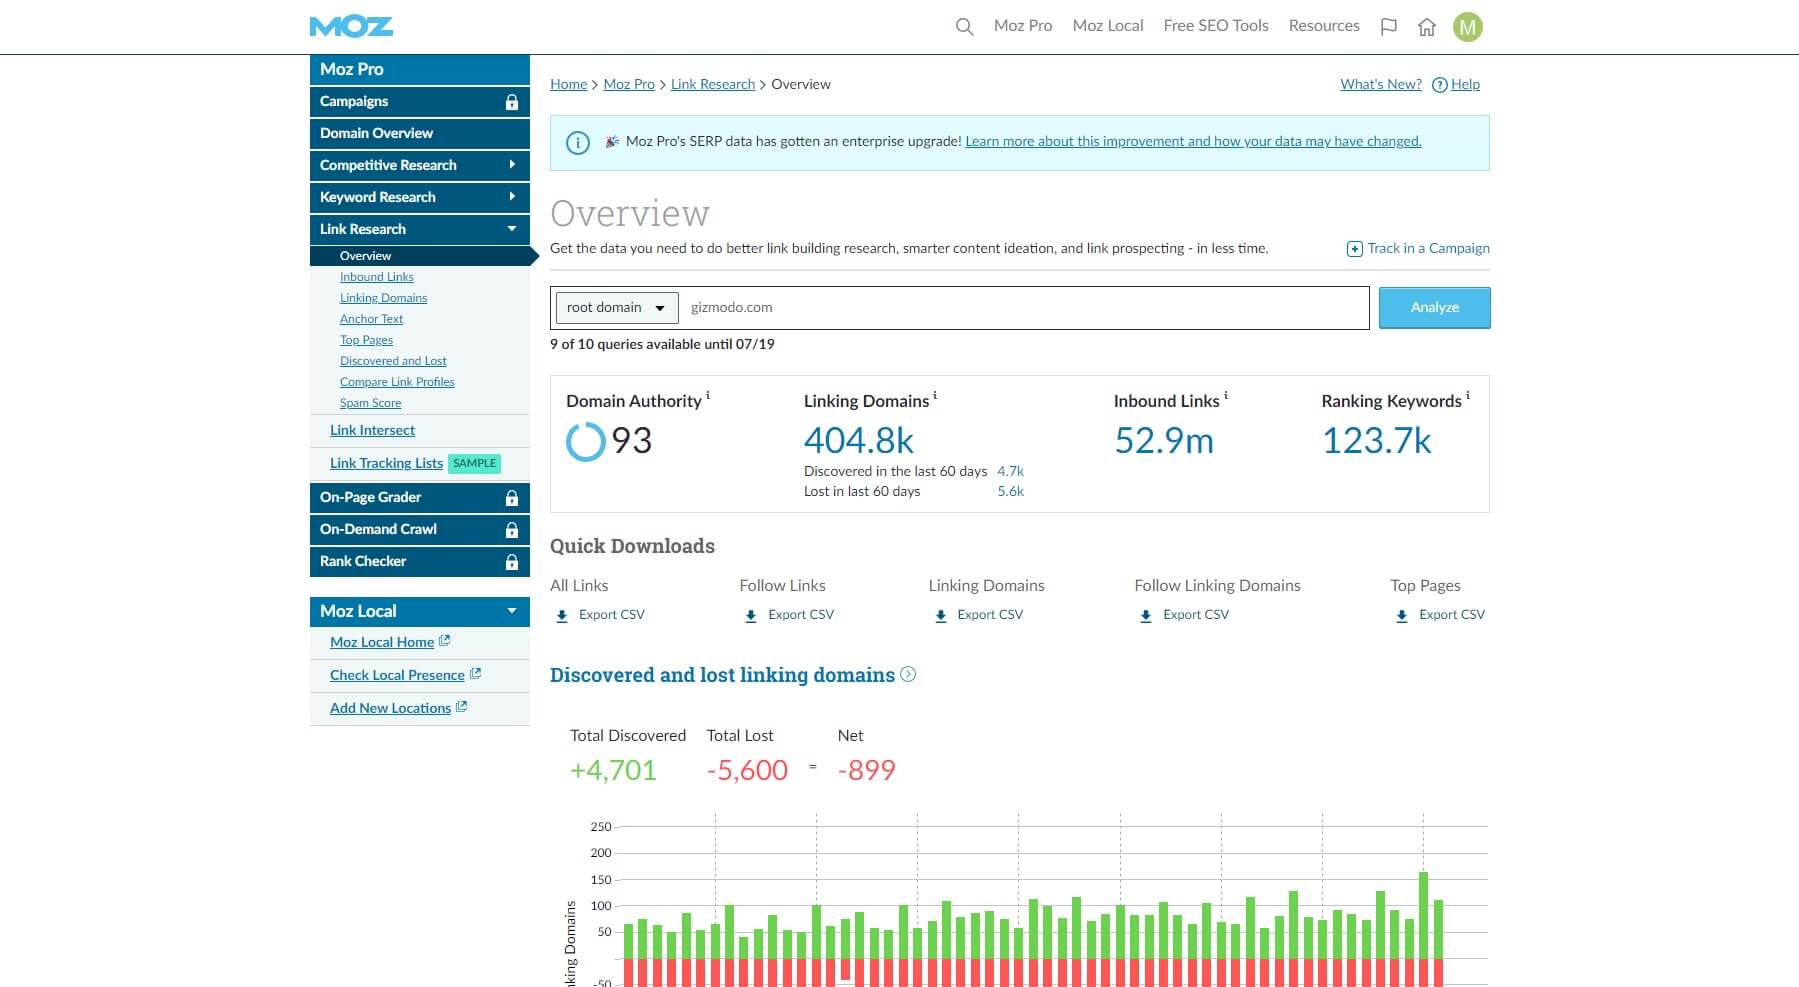Click external link icon beside Check Local Presence
This screenshot has width=1799, height=987.
coord(475,674)
